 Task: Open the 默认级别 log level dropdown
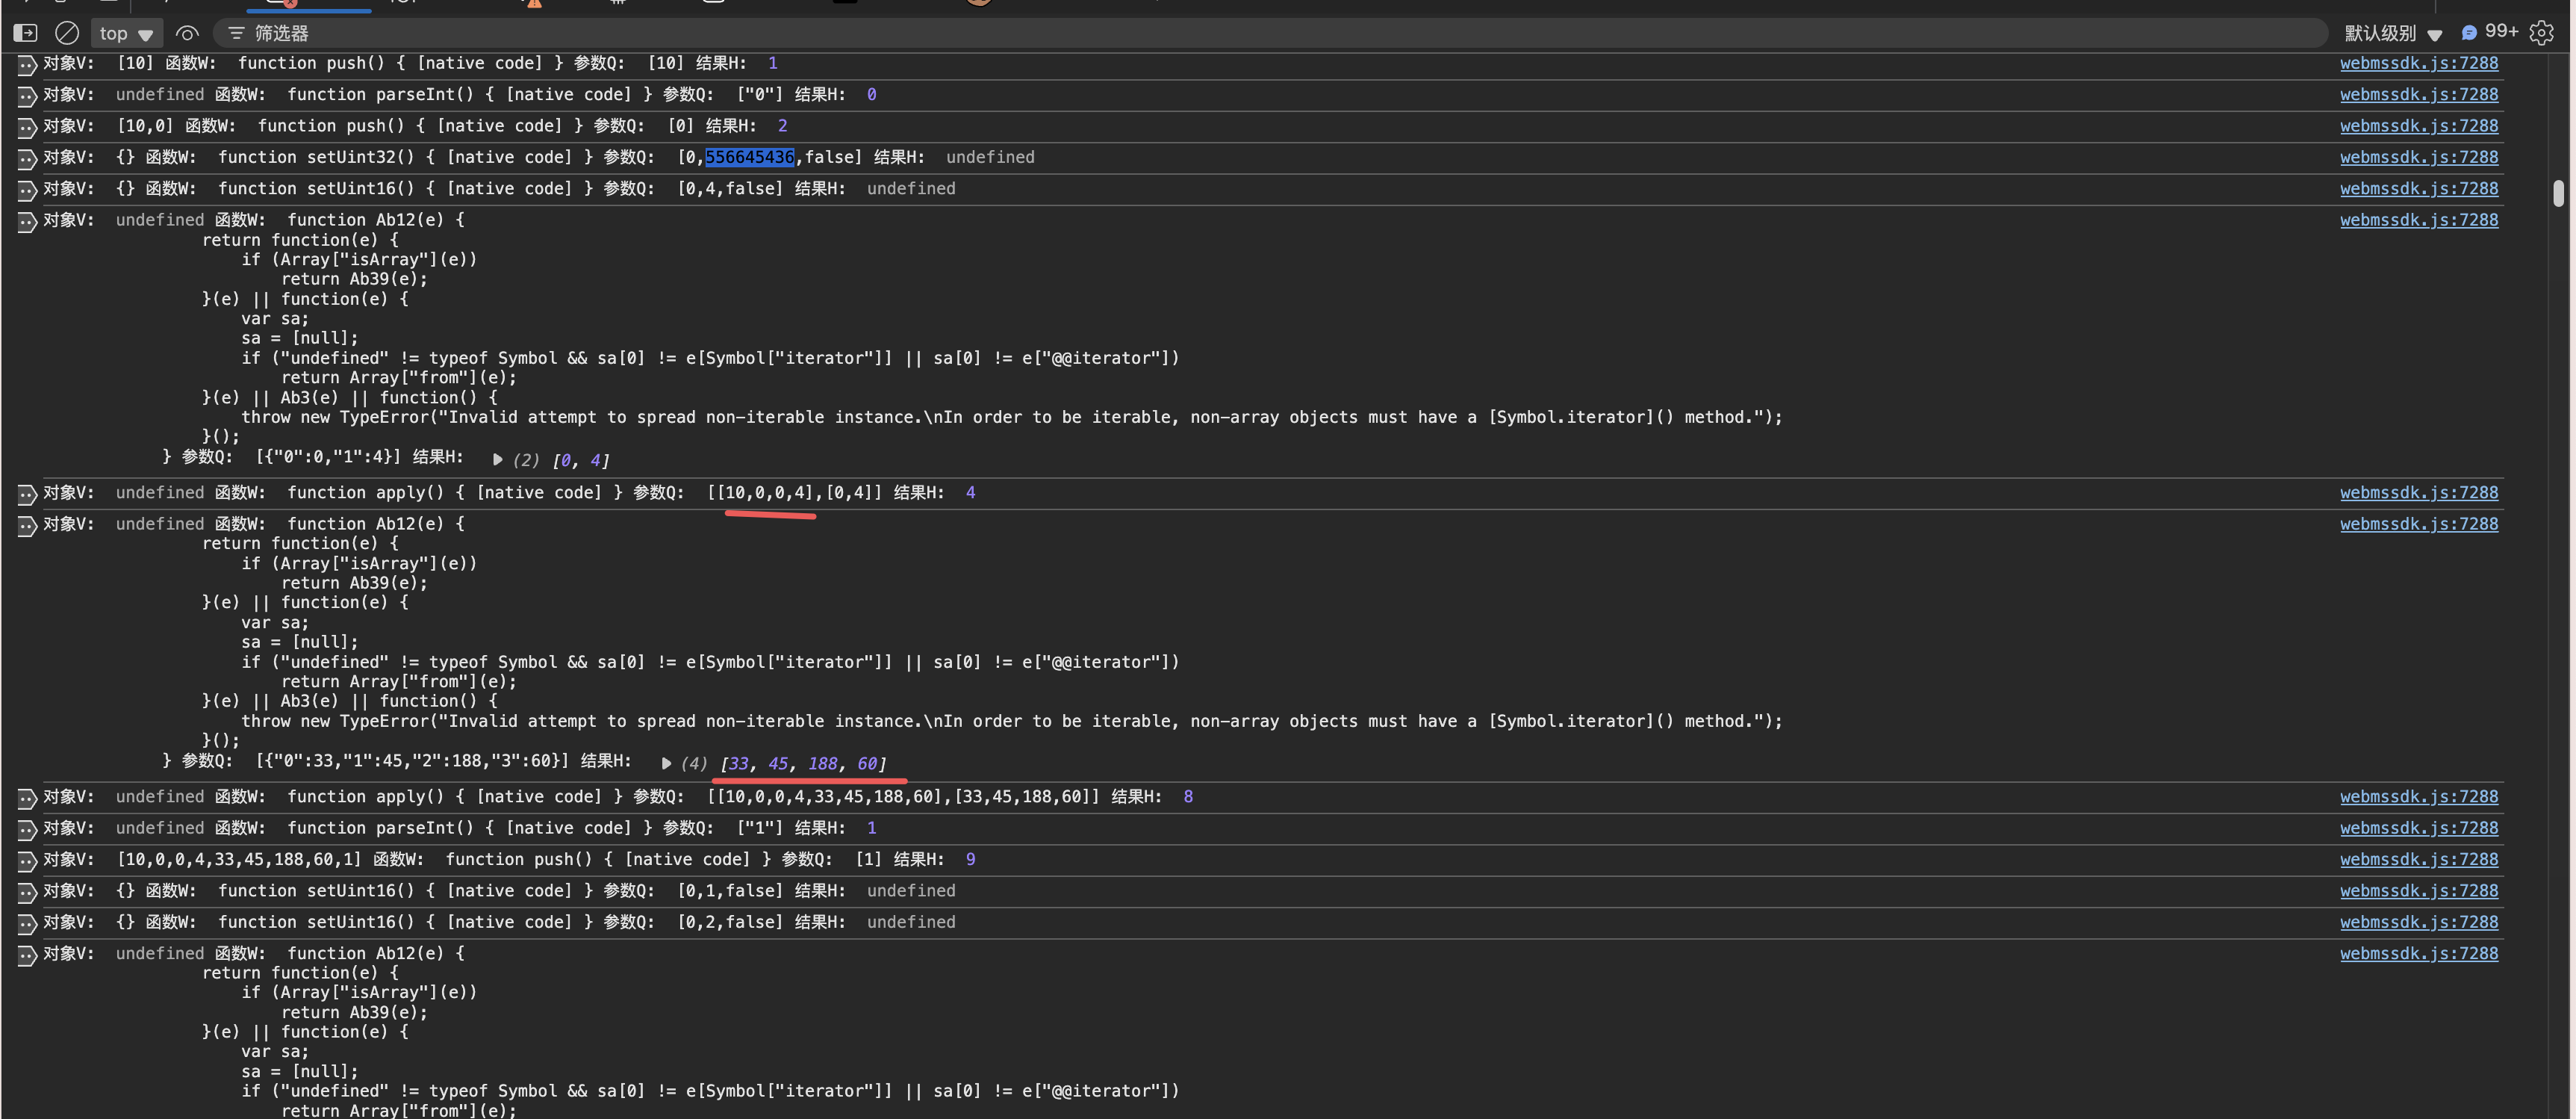pyautogui.click(x=2394, y=33)
